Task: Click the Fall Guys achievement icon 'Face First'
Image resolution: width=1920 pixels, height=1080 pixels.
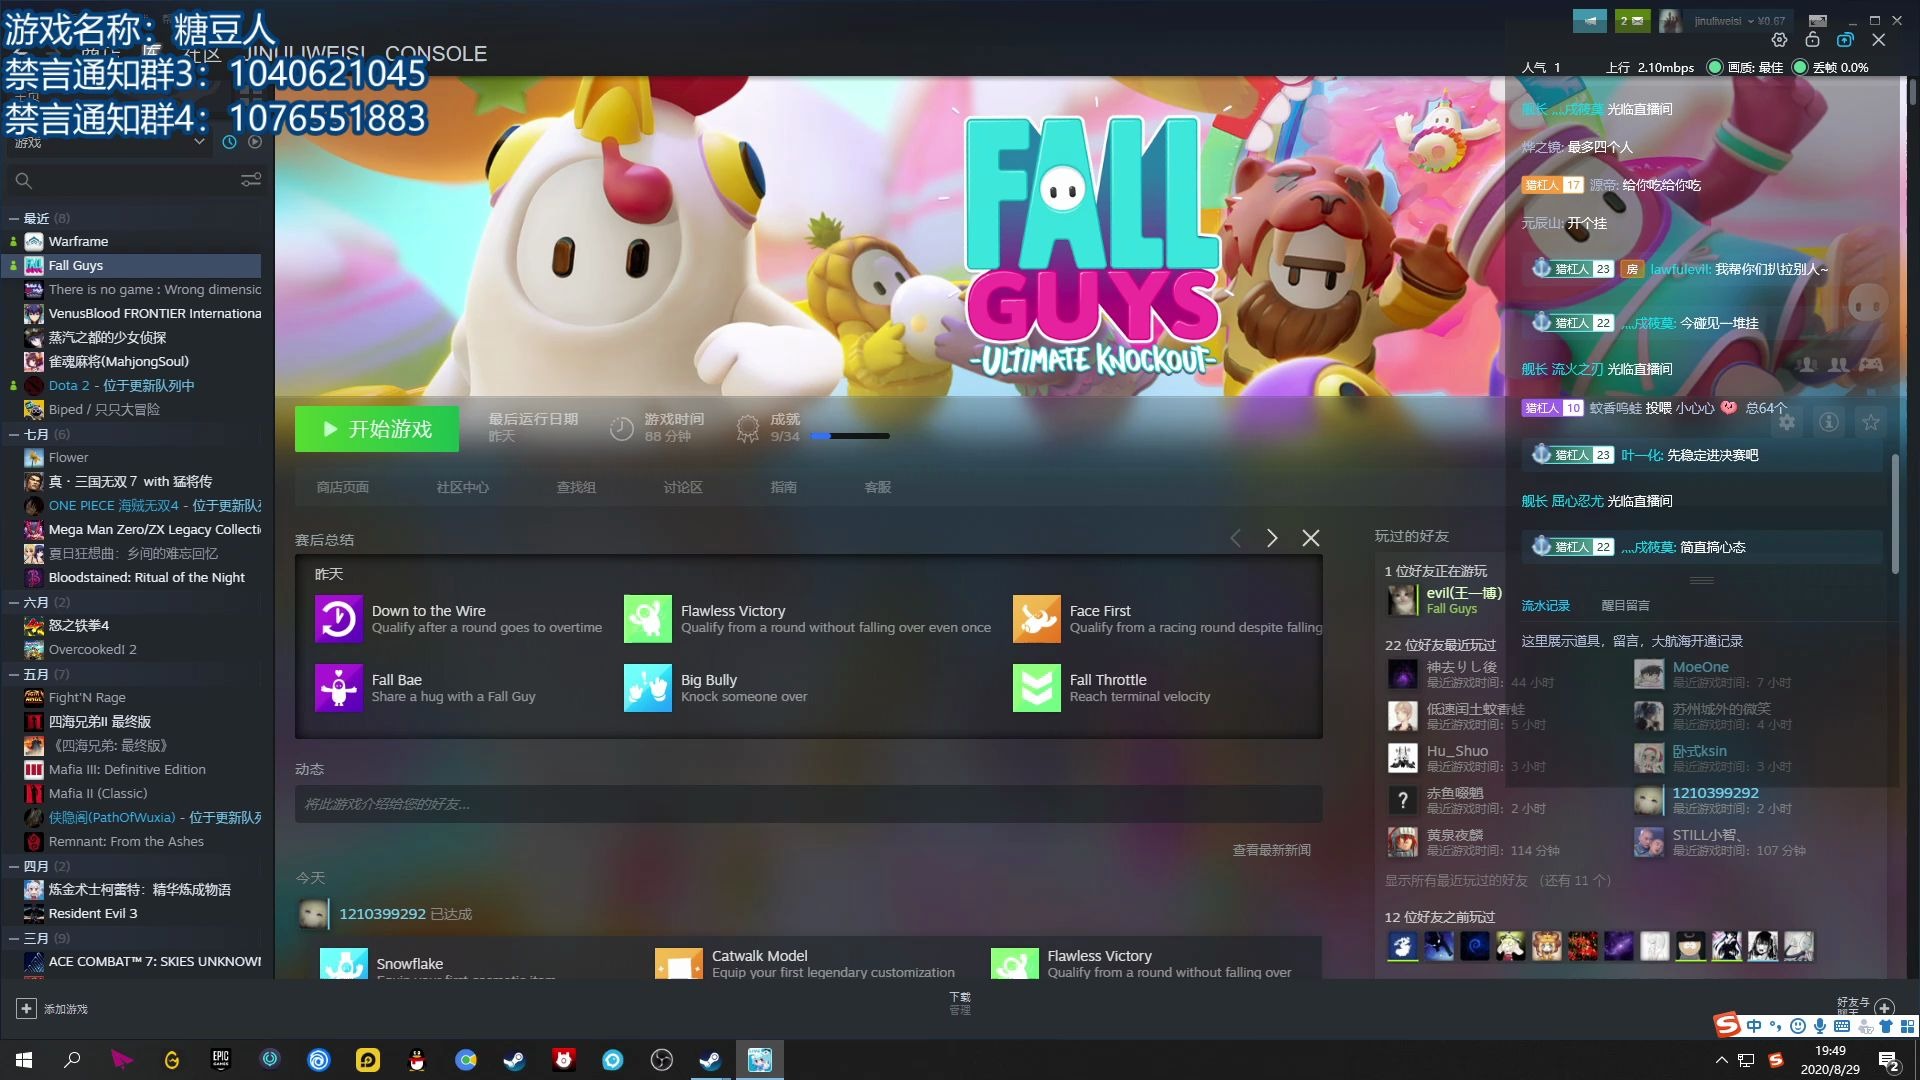Action: 1036,617
